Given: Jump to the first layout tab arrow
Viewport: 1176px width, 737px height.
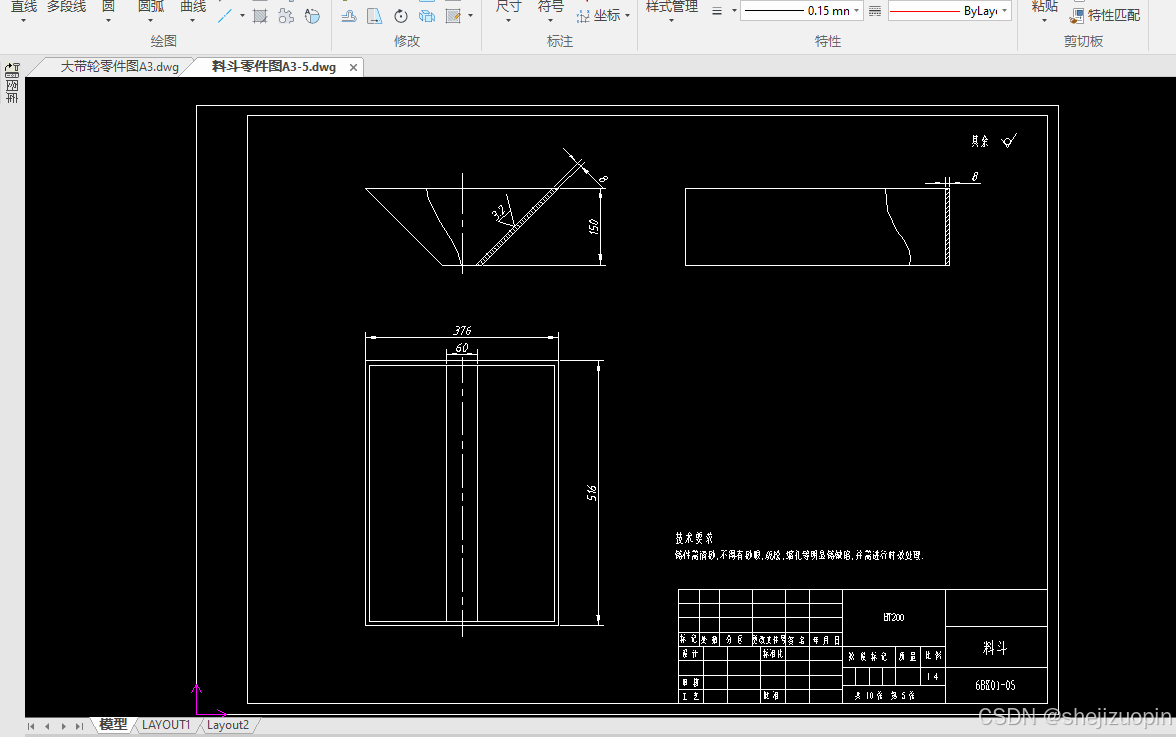Looking at the screenshot, I should point(31,727).
